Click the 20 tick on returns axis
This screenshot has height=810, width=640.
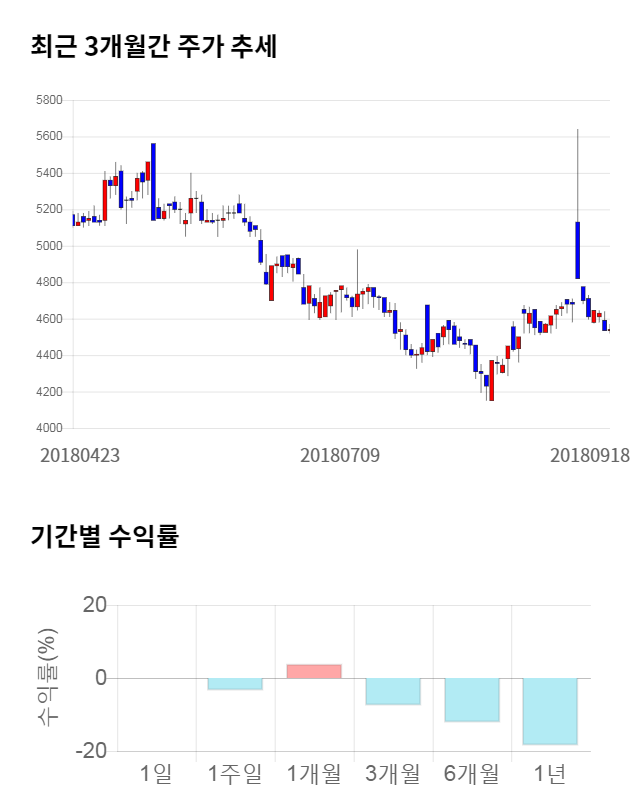coord(95,605)
